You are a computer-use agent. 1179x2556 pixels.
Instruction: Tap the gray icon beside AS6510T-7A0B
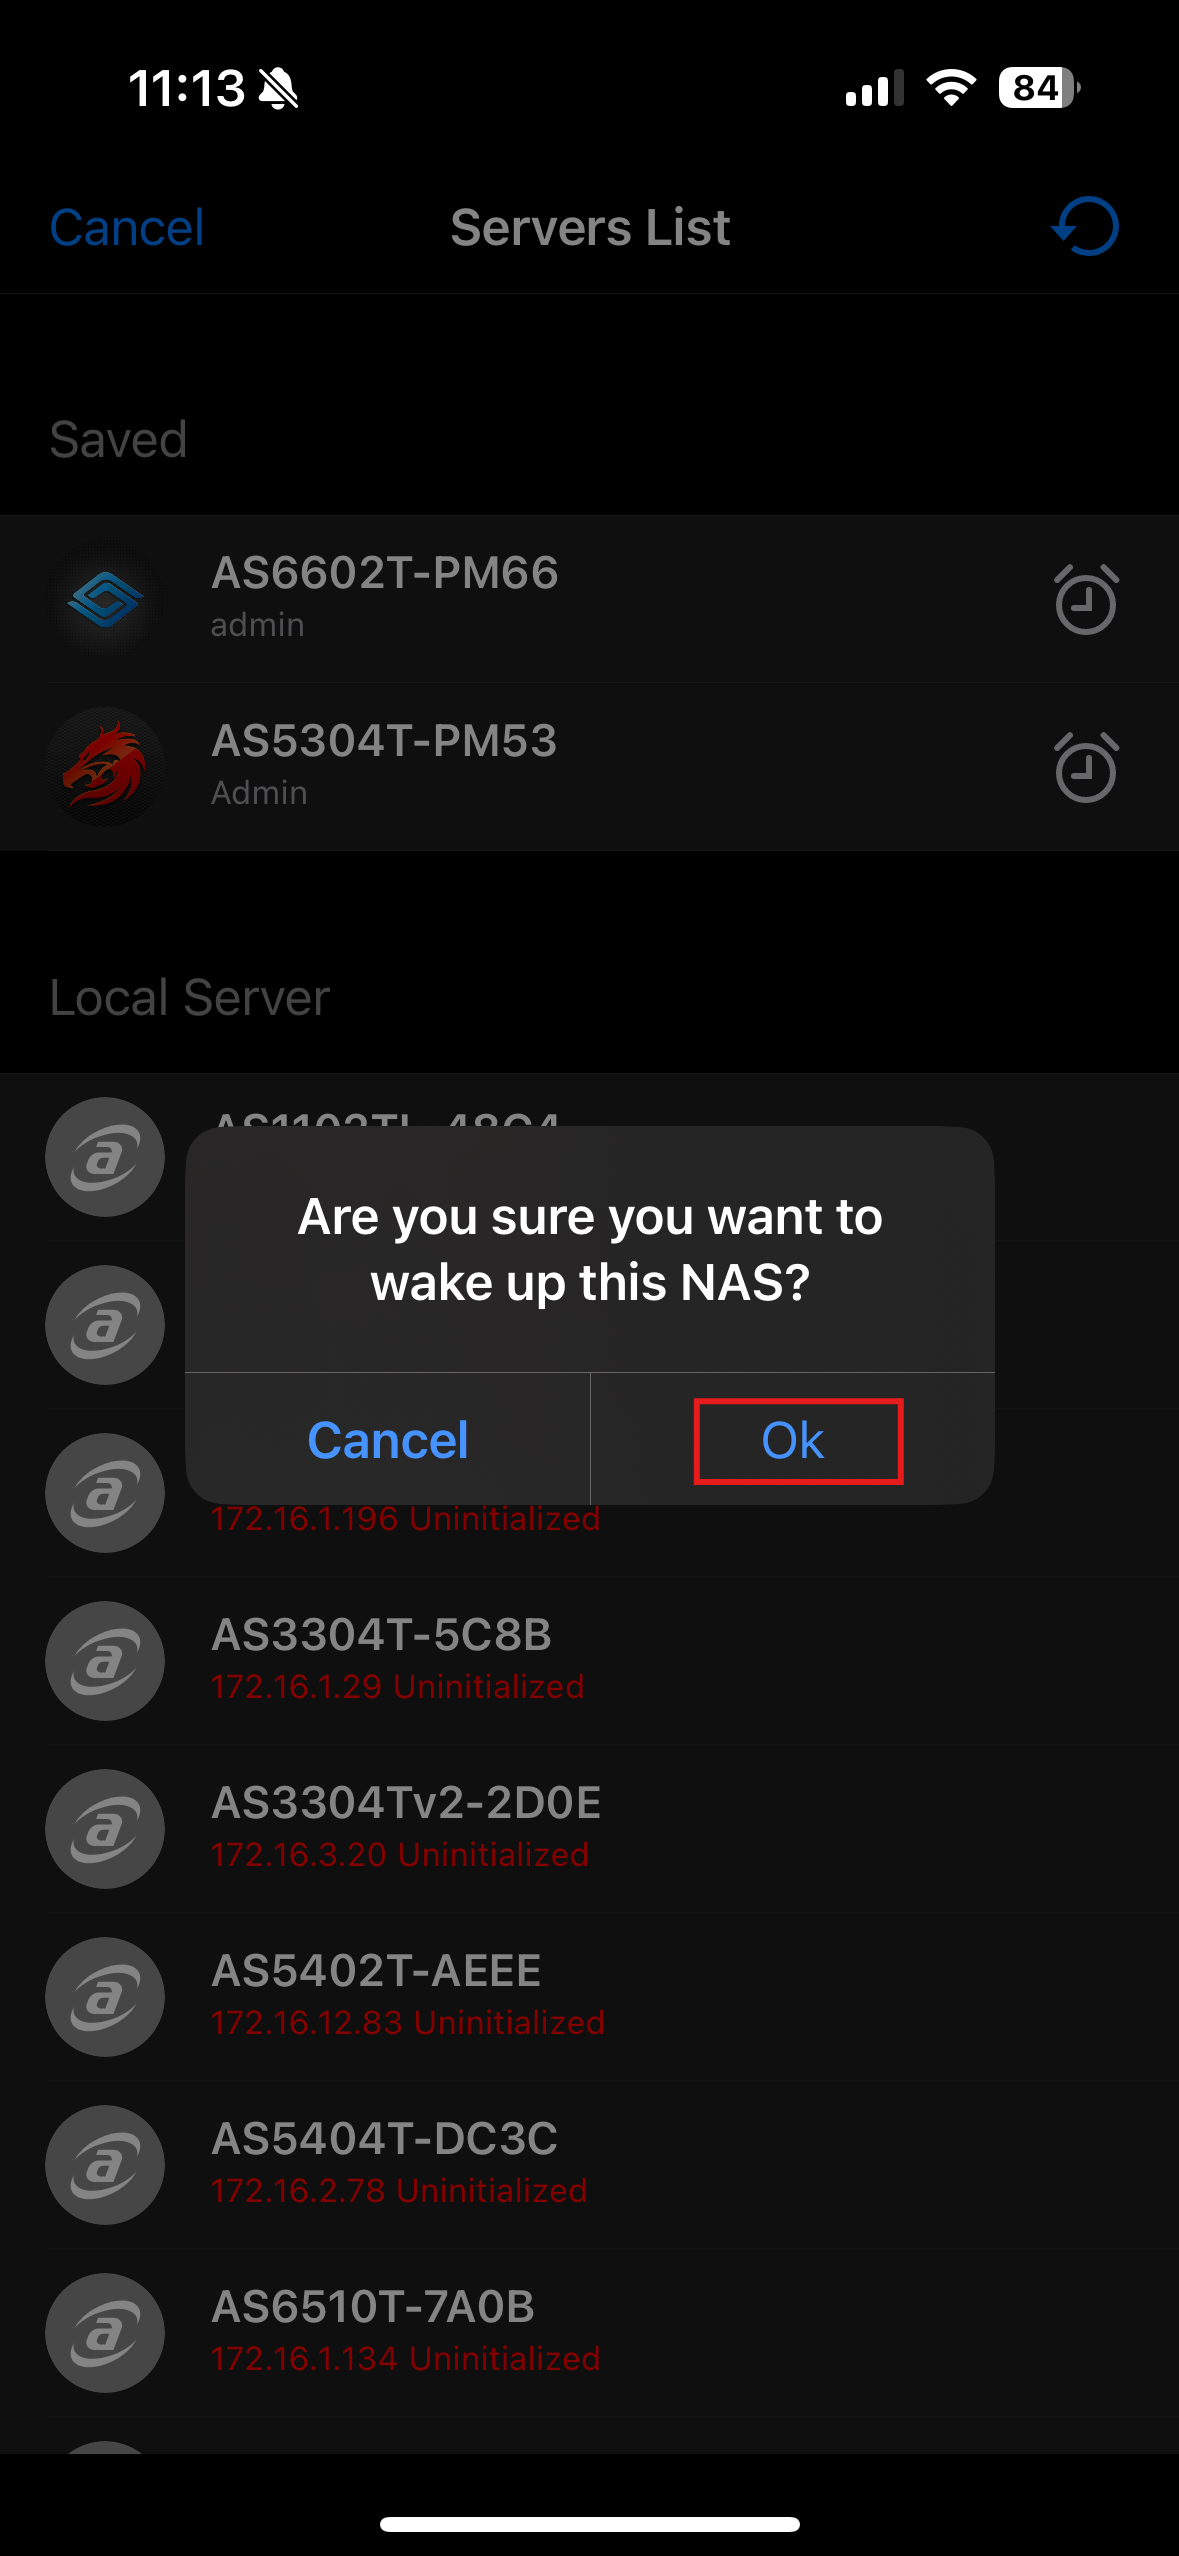tap(105, 2333)
